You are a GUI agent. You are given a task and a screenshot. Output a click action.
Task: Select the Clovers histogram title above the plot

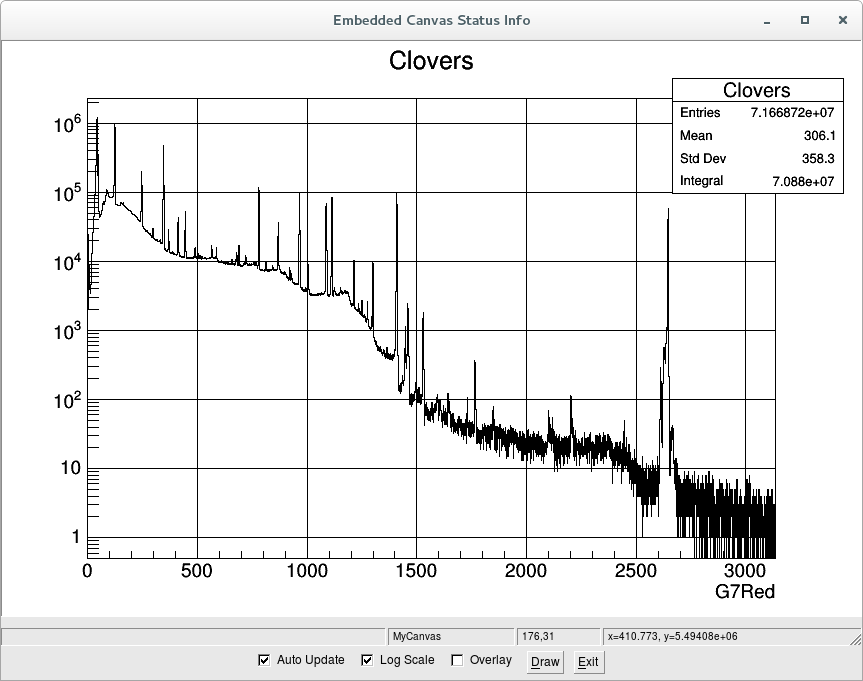click(x=431, y=61)
